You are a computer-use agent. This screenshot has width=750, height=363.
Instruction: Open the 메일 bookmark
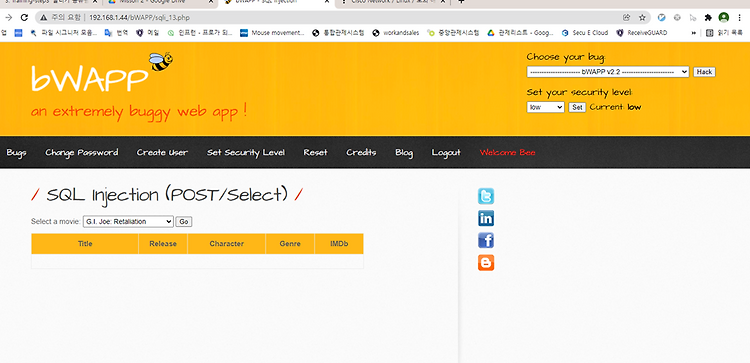[x=147, y=33]
